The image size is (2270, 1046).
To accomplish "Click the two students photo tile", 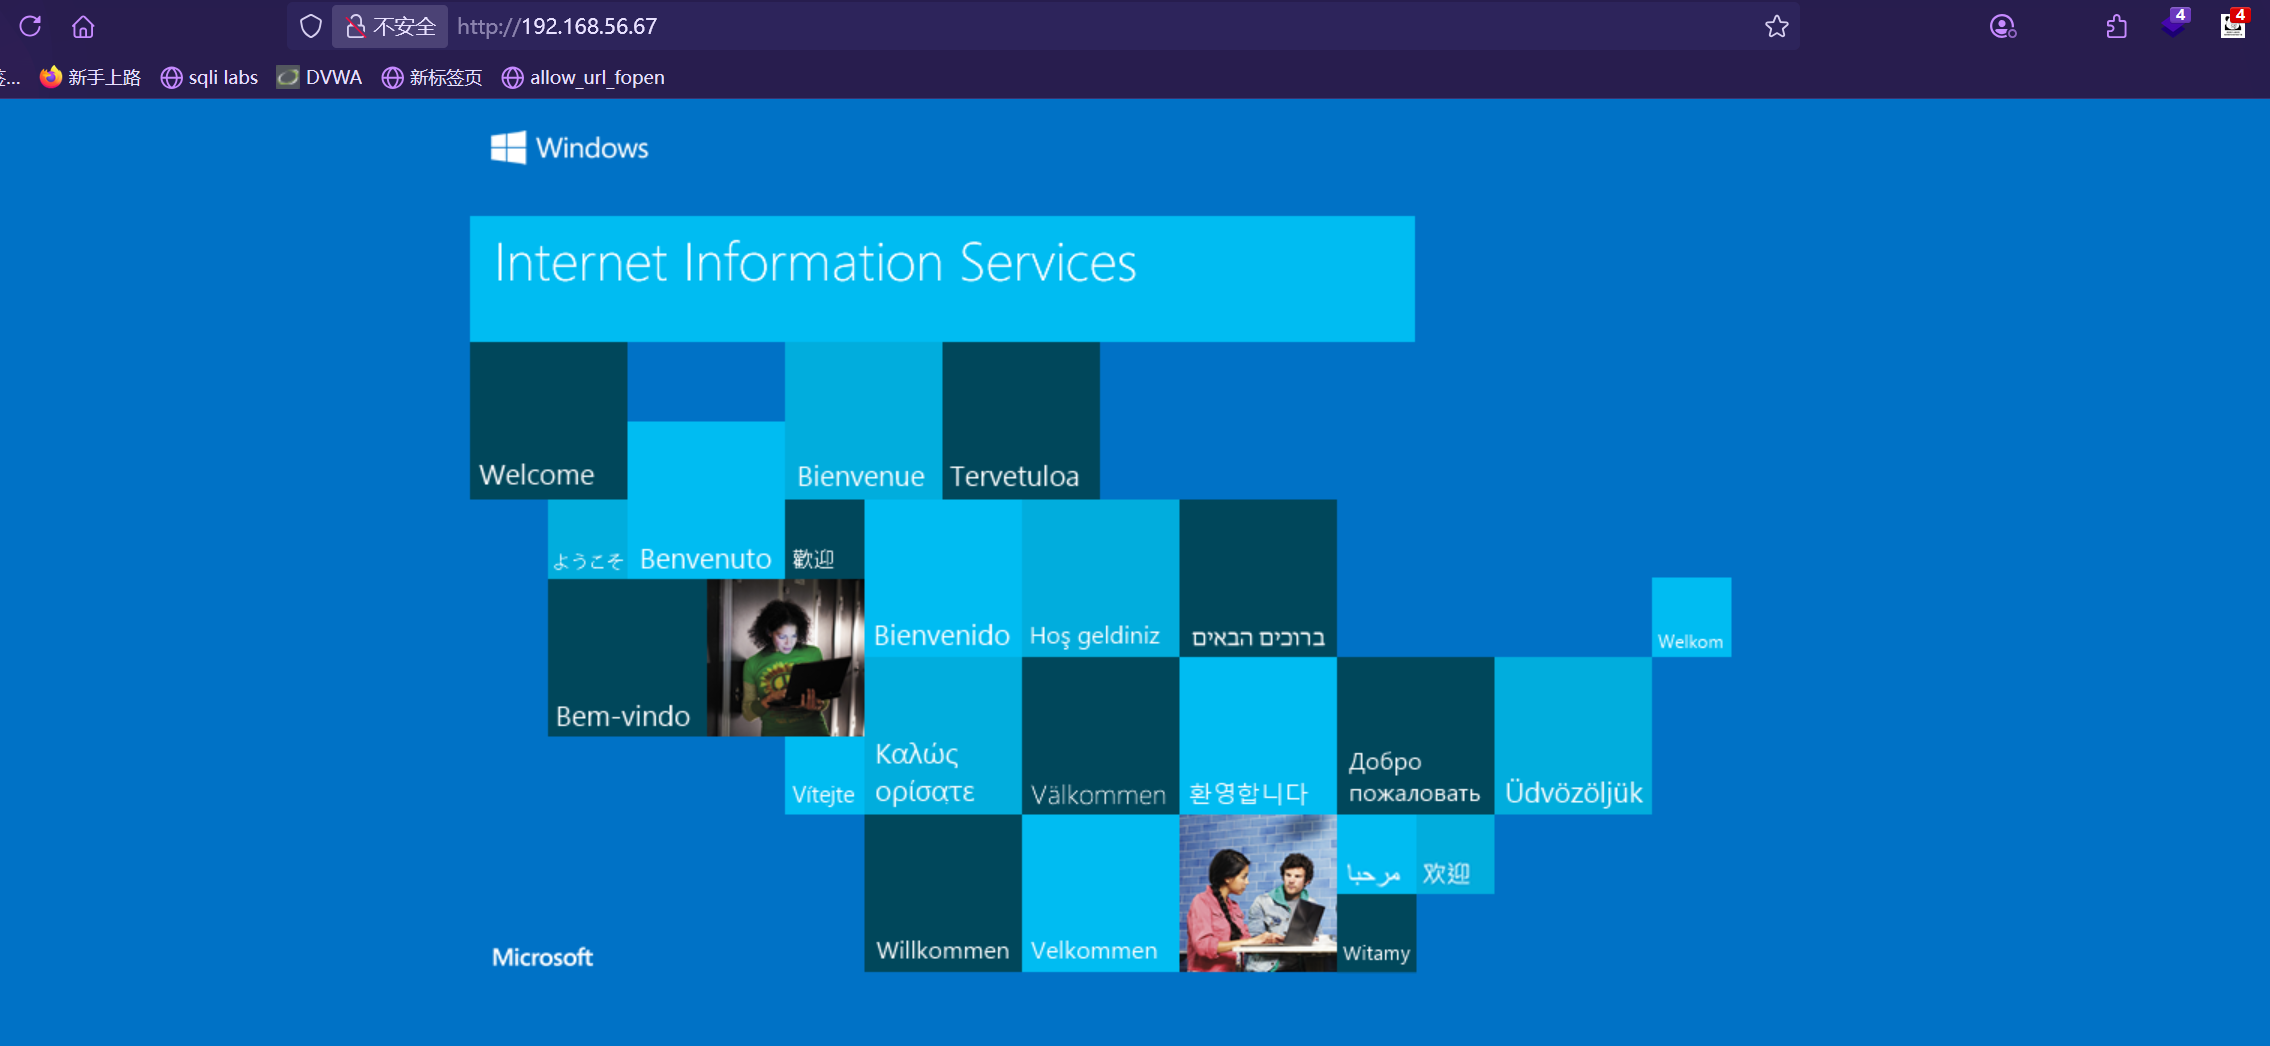I will 1257,892.
